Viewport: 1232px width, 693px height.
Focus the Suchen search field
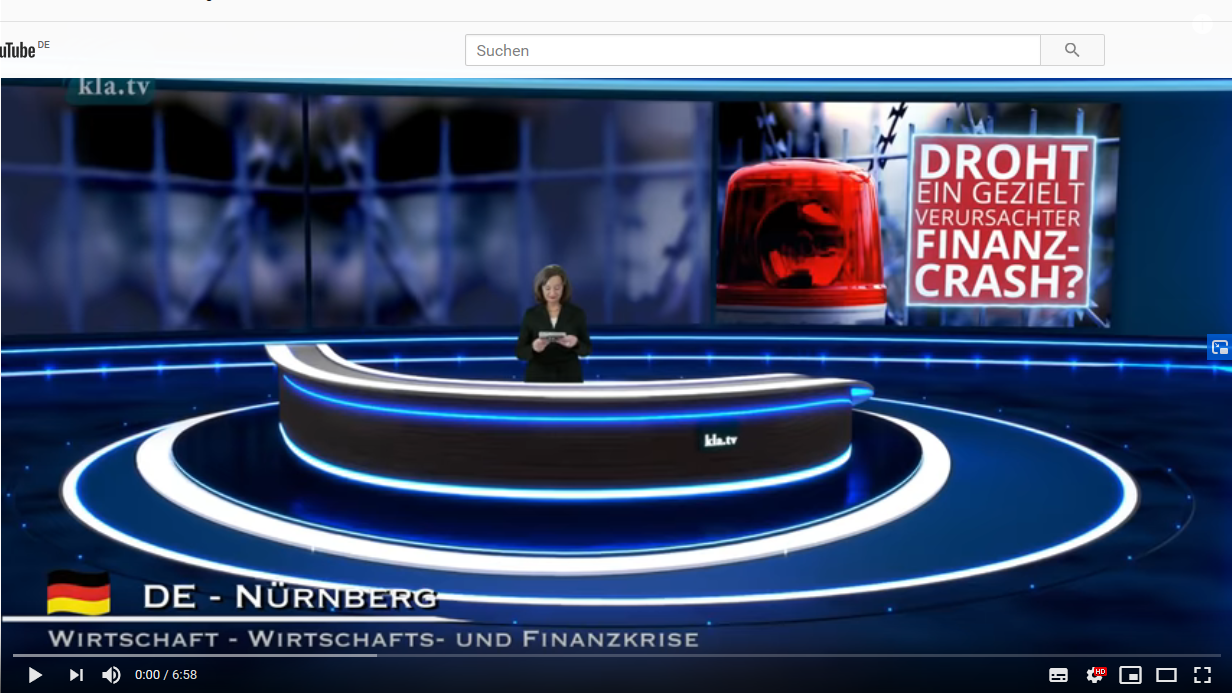pyautogui.click(x=752, y=50)
